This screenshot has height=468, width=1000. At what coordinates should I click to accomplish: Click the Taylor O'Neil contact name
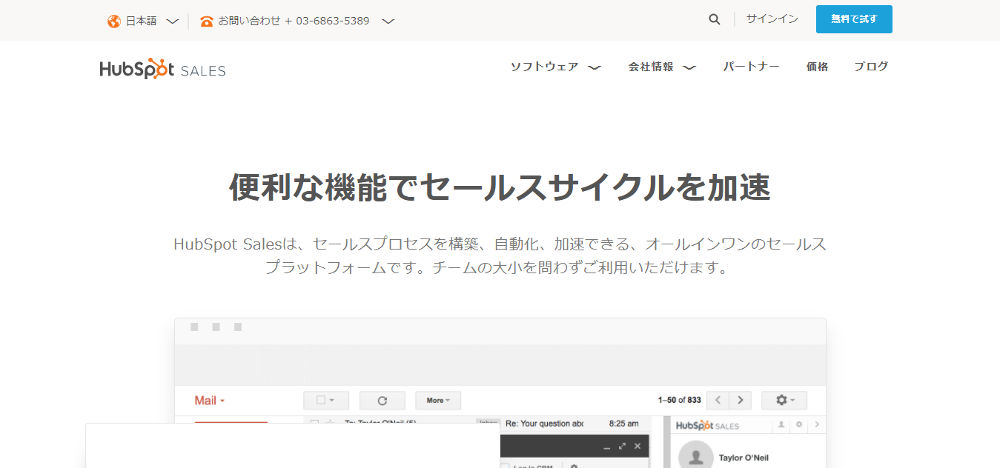click(x=746, y=458)
